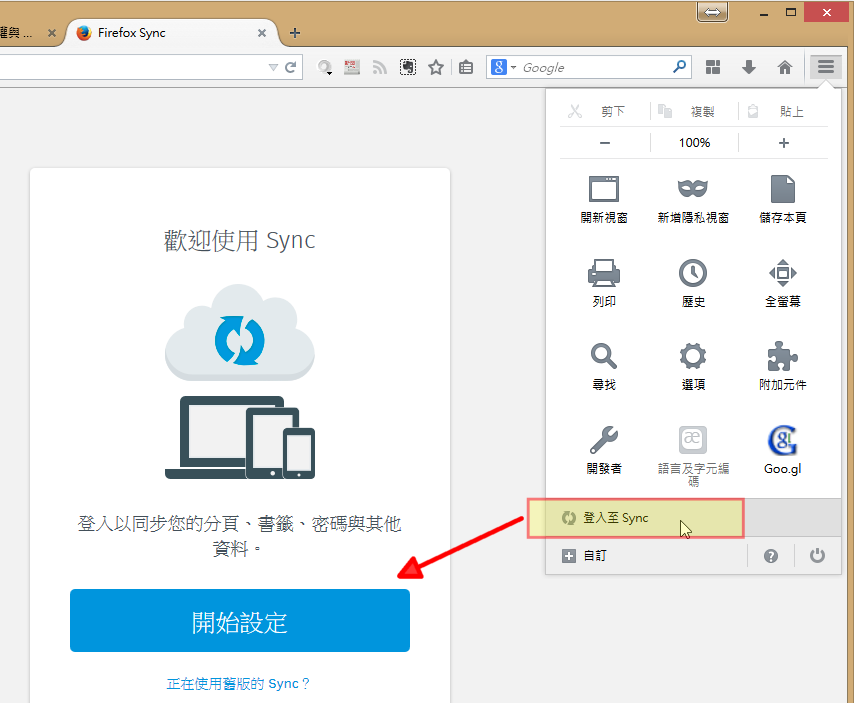854x703 pixels.
Task: Click the power quit Firefox icon
Action: click(817, 556)
